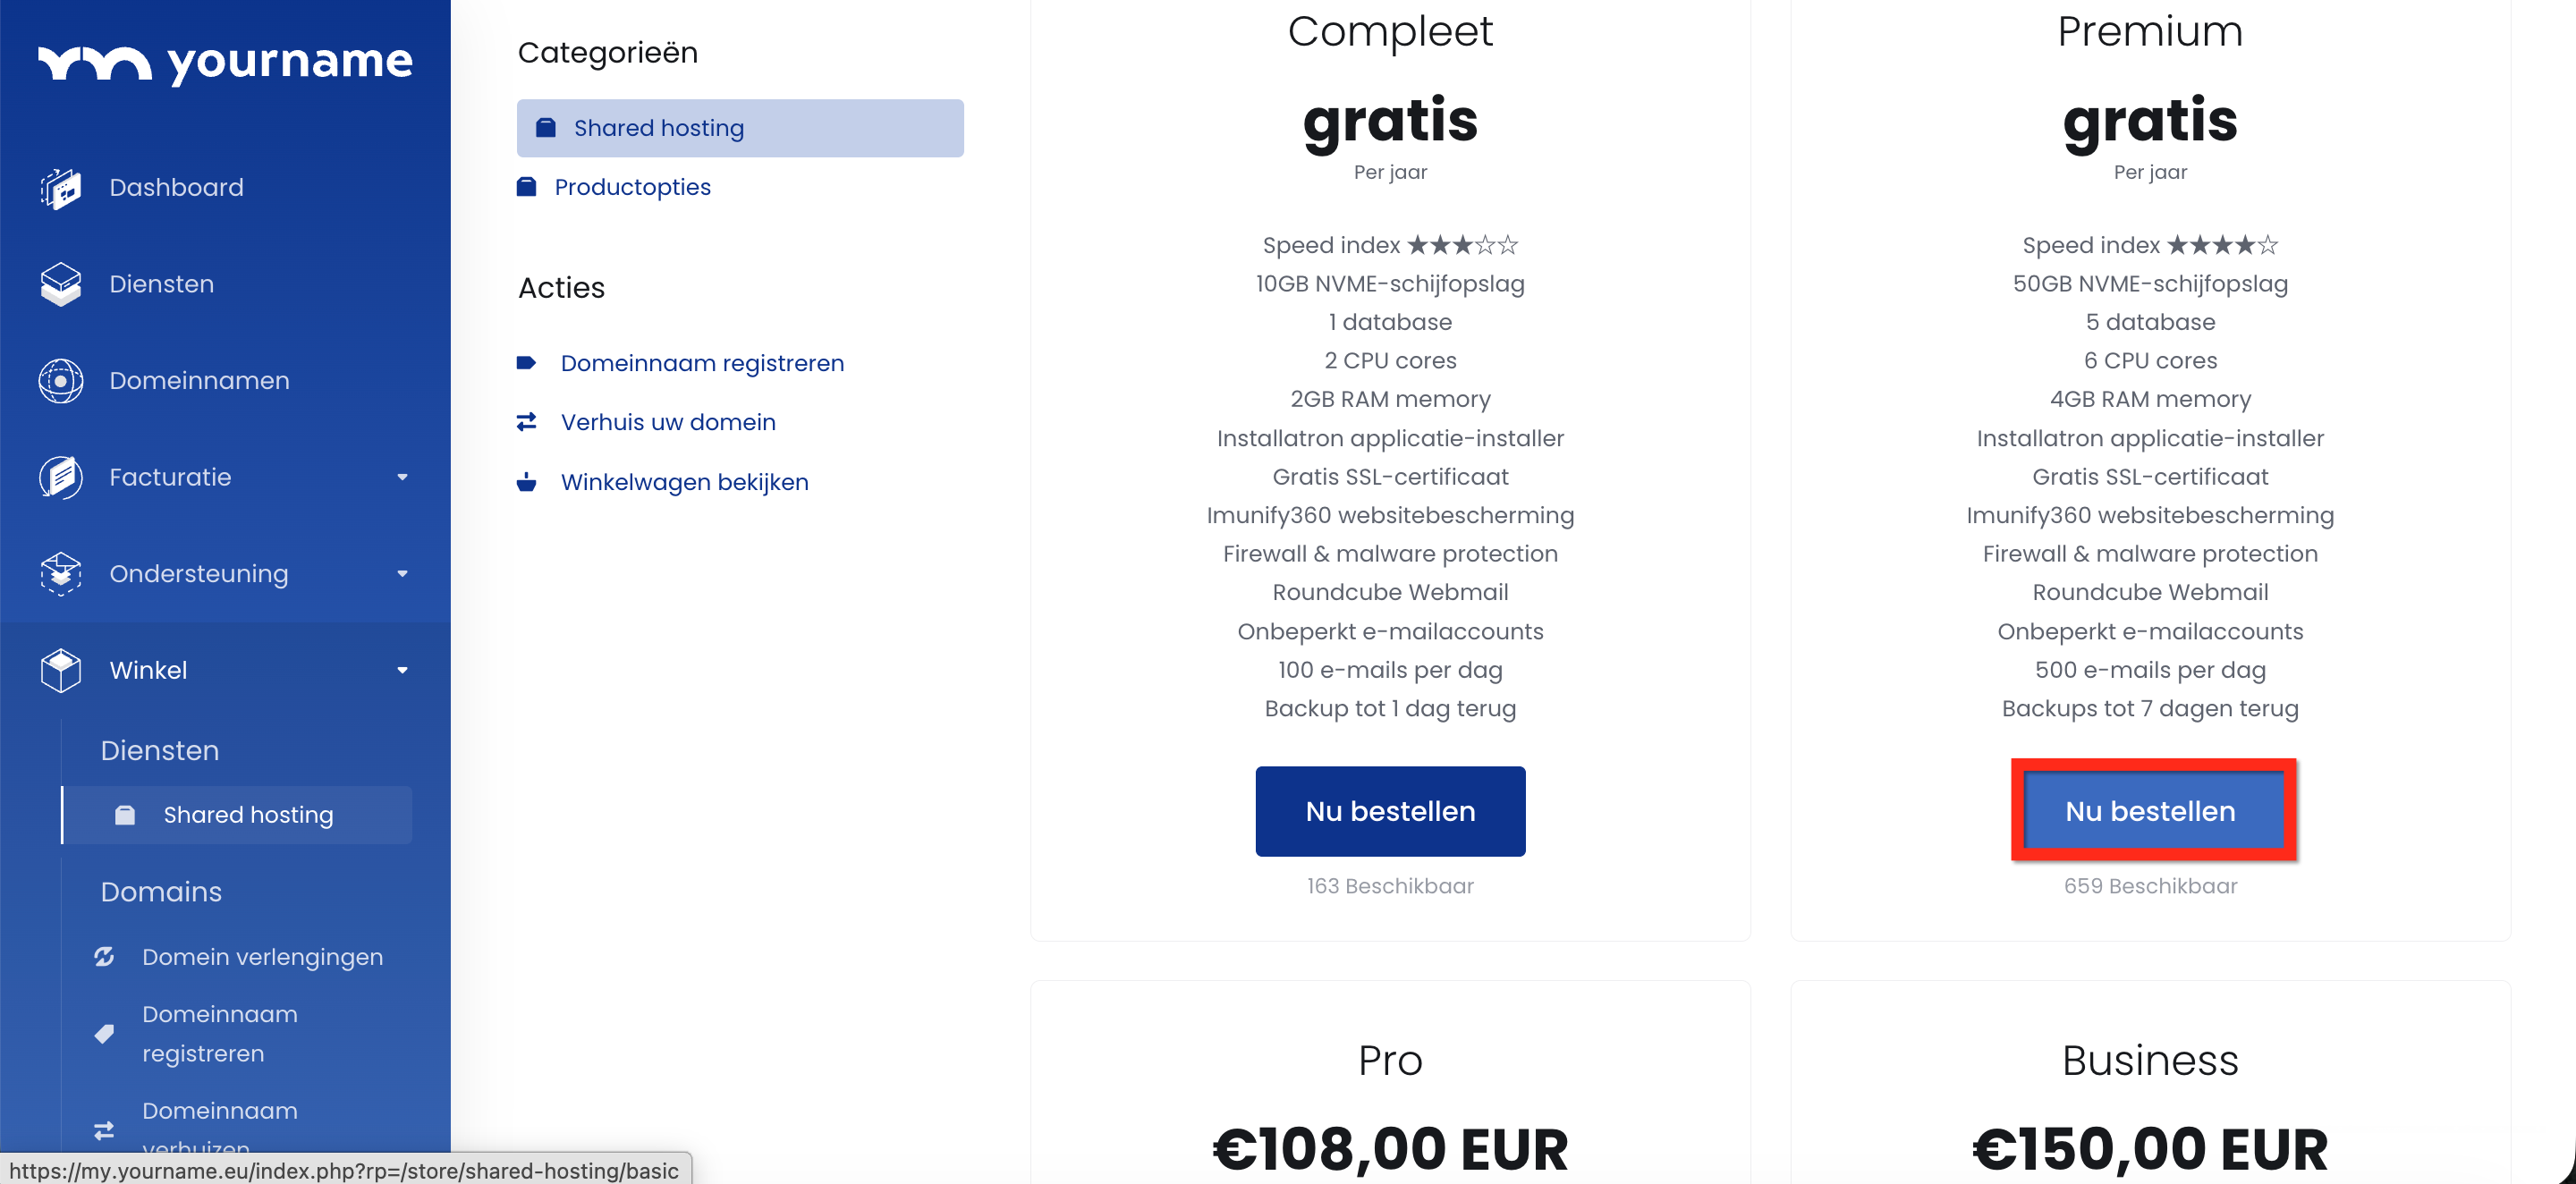Open Shared hosting in Winkel submenu
Image resolution: width=2576 pixels, height=1184 pixels.
(247, 815)
